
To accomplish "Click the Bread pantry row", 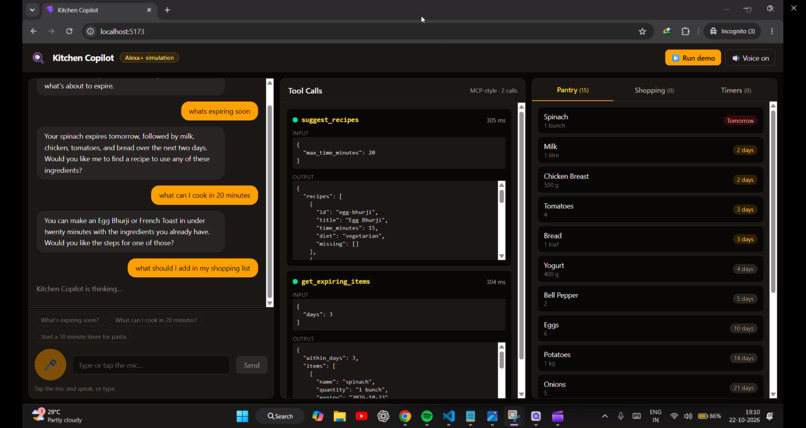I will click(650, 239).
